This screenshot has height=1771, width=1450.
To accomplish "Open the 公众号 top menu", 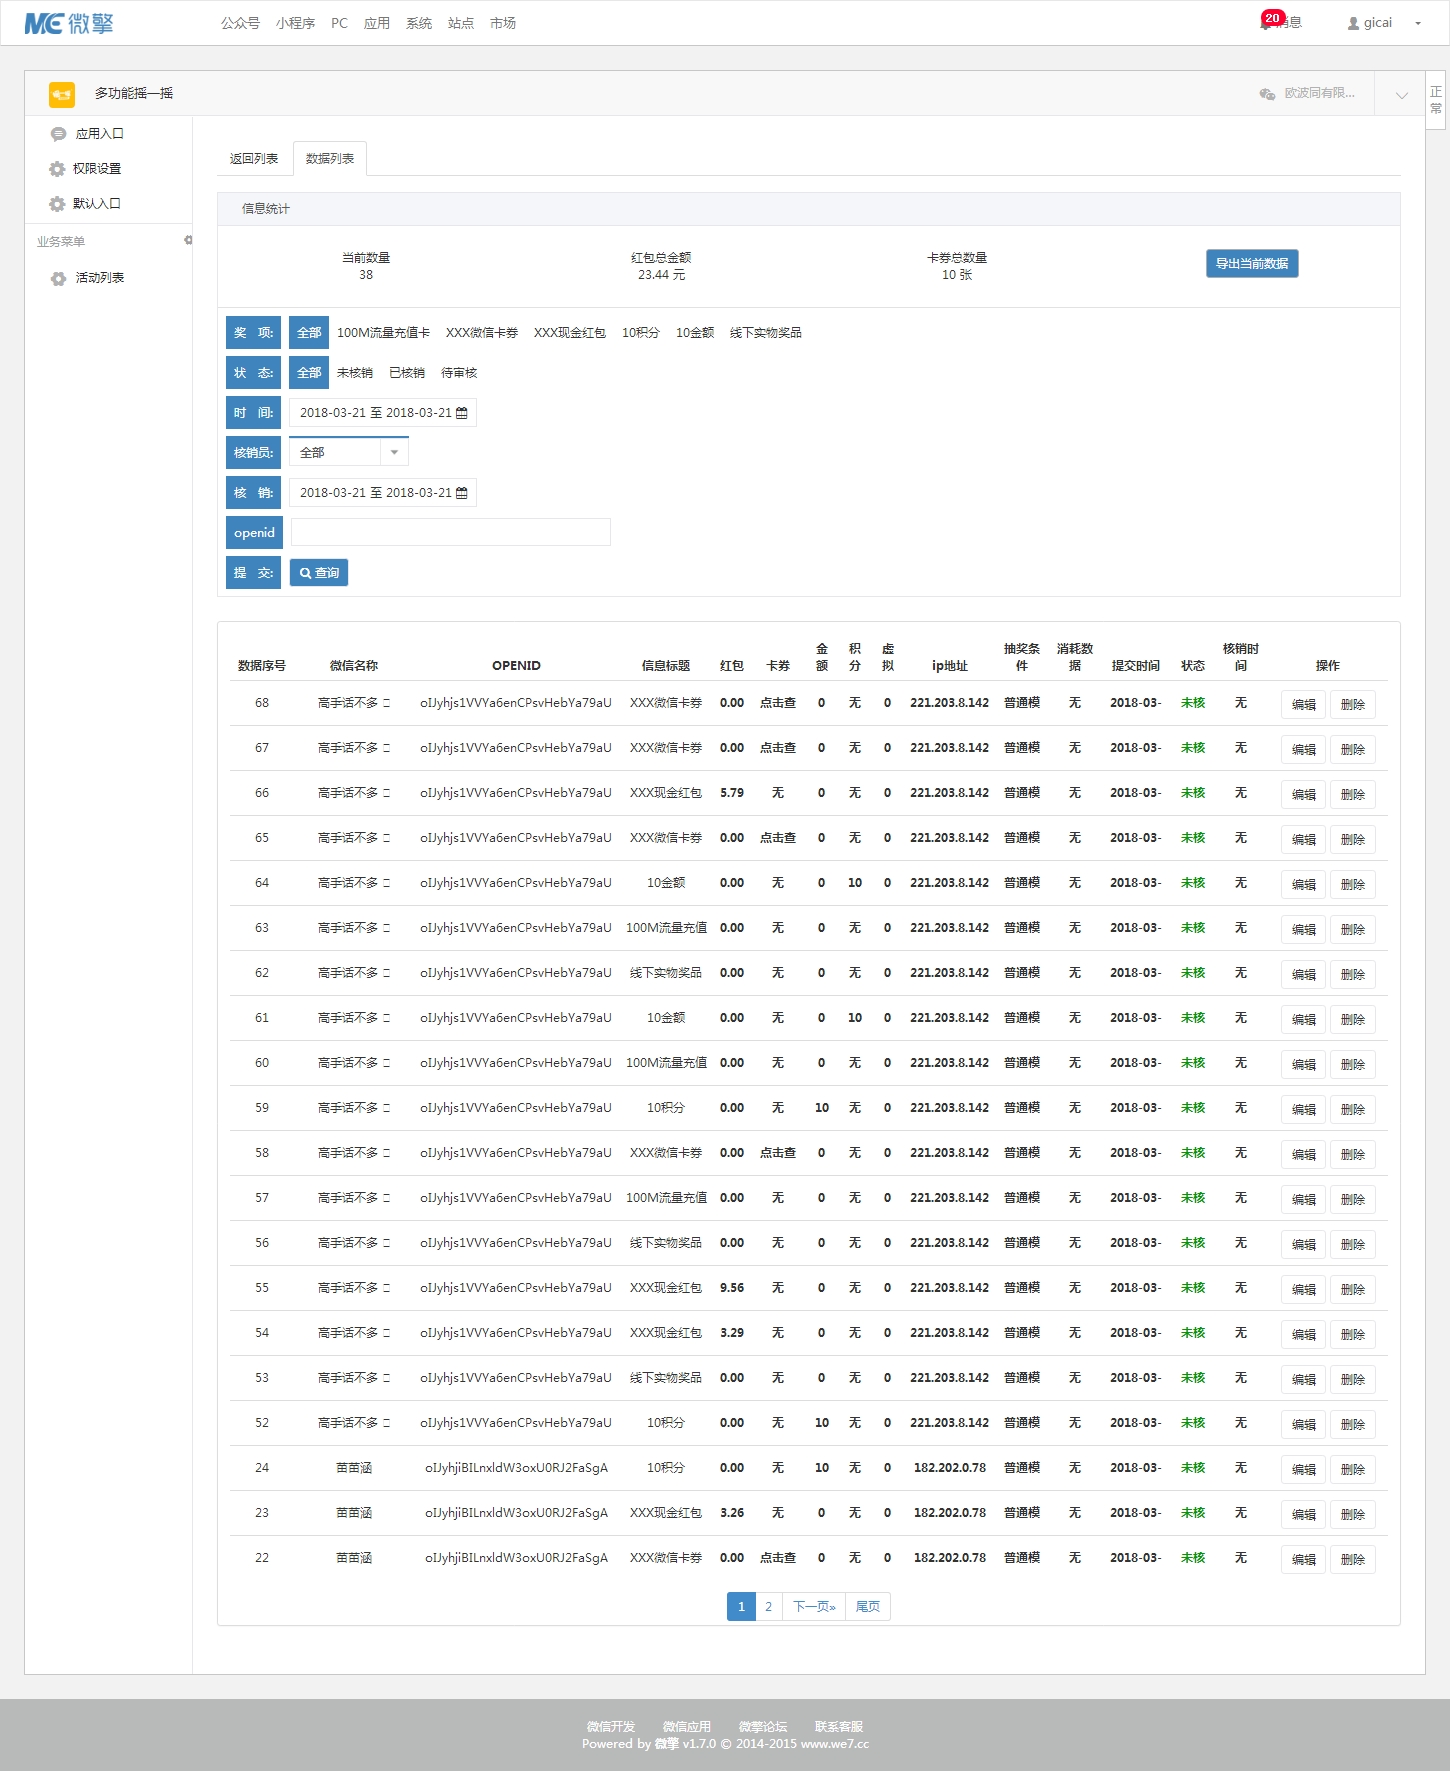I will pos(240,23).
